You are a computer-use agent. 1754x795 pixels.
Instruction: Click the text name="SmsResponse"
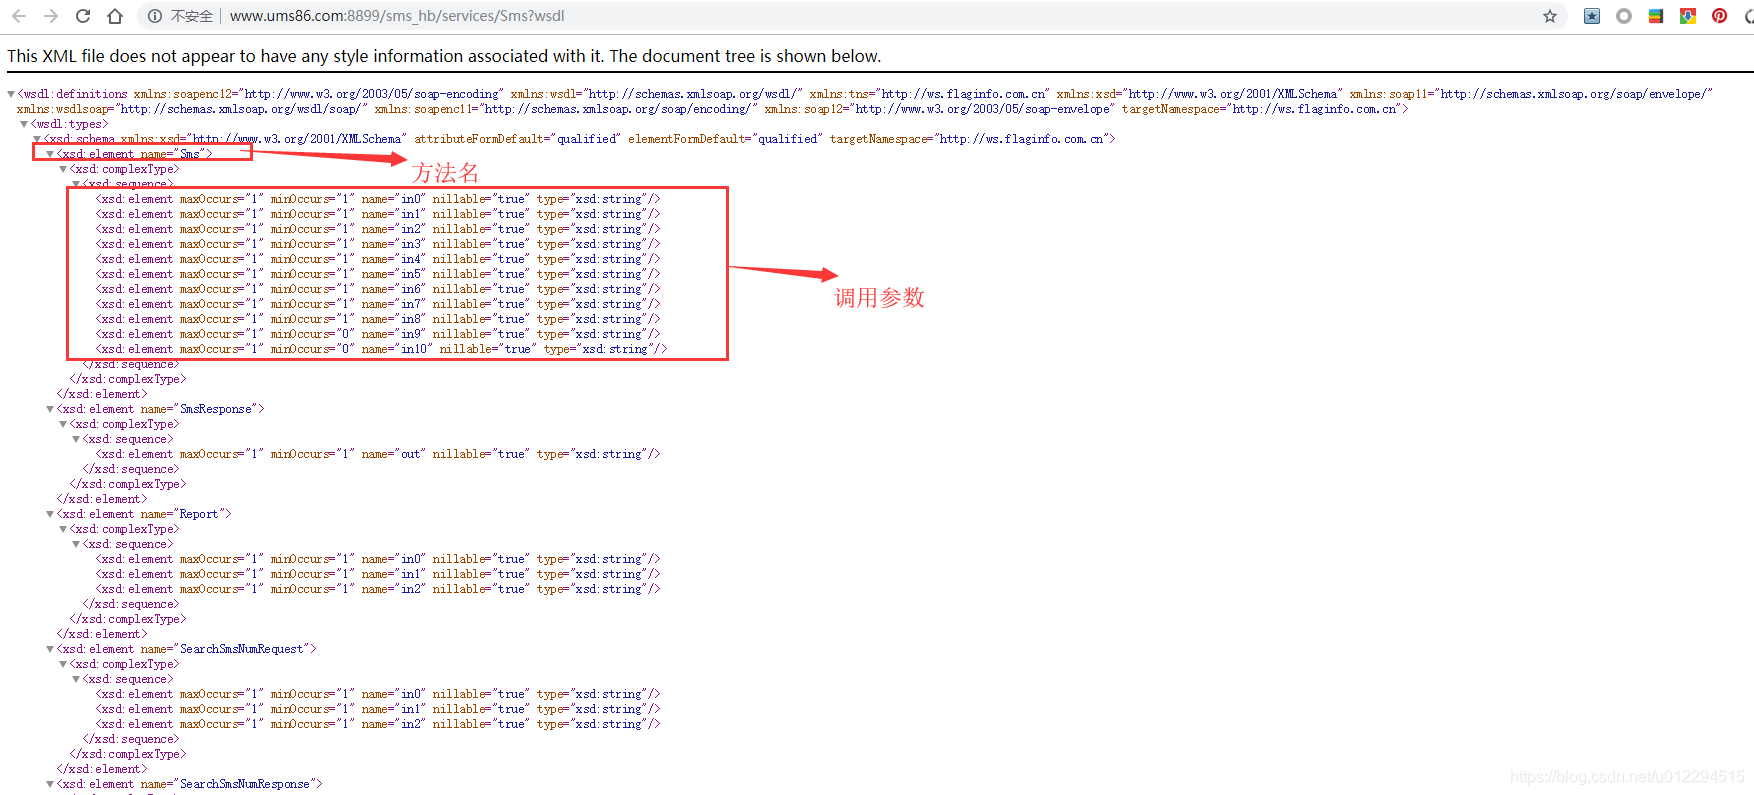[x=199, y=409]
